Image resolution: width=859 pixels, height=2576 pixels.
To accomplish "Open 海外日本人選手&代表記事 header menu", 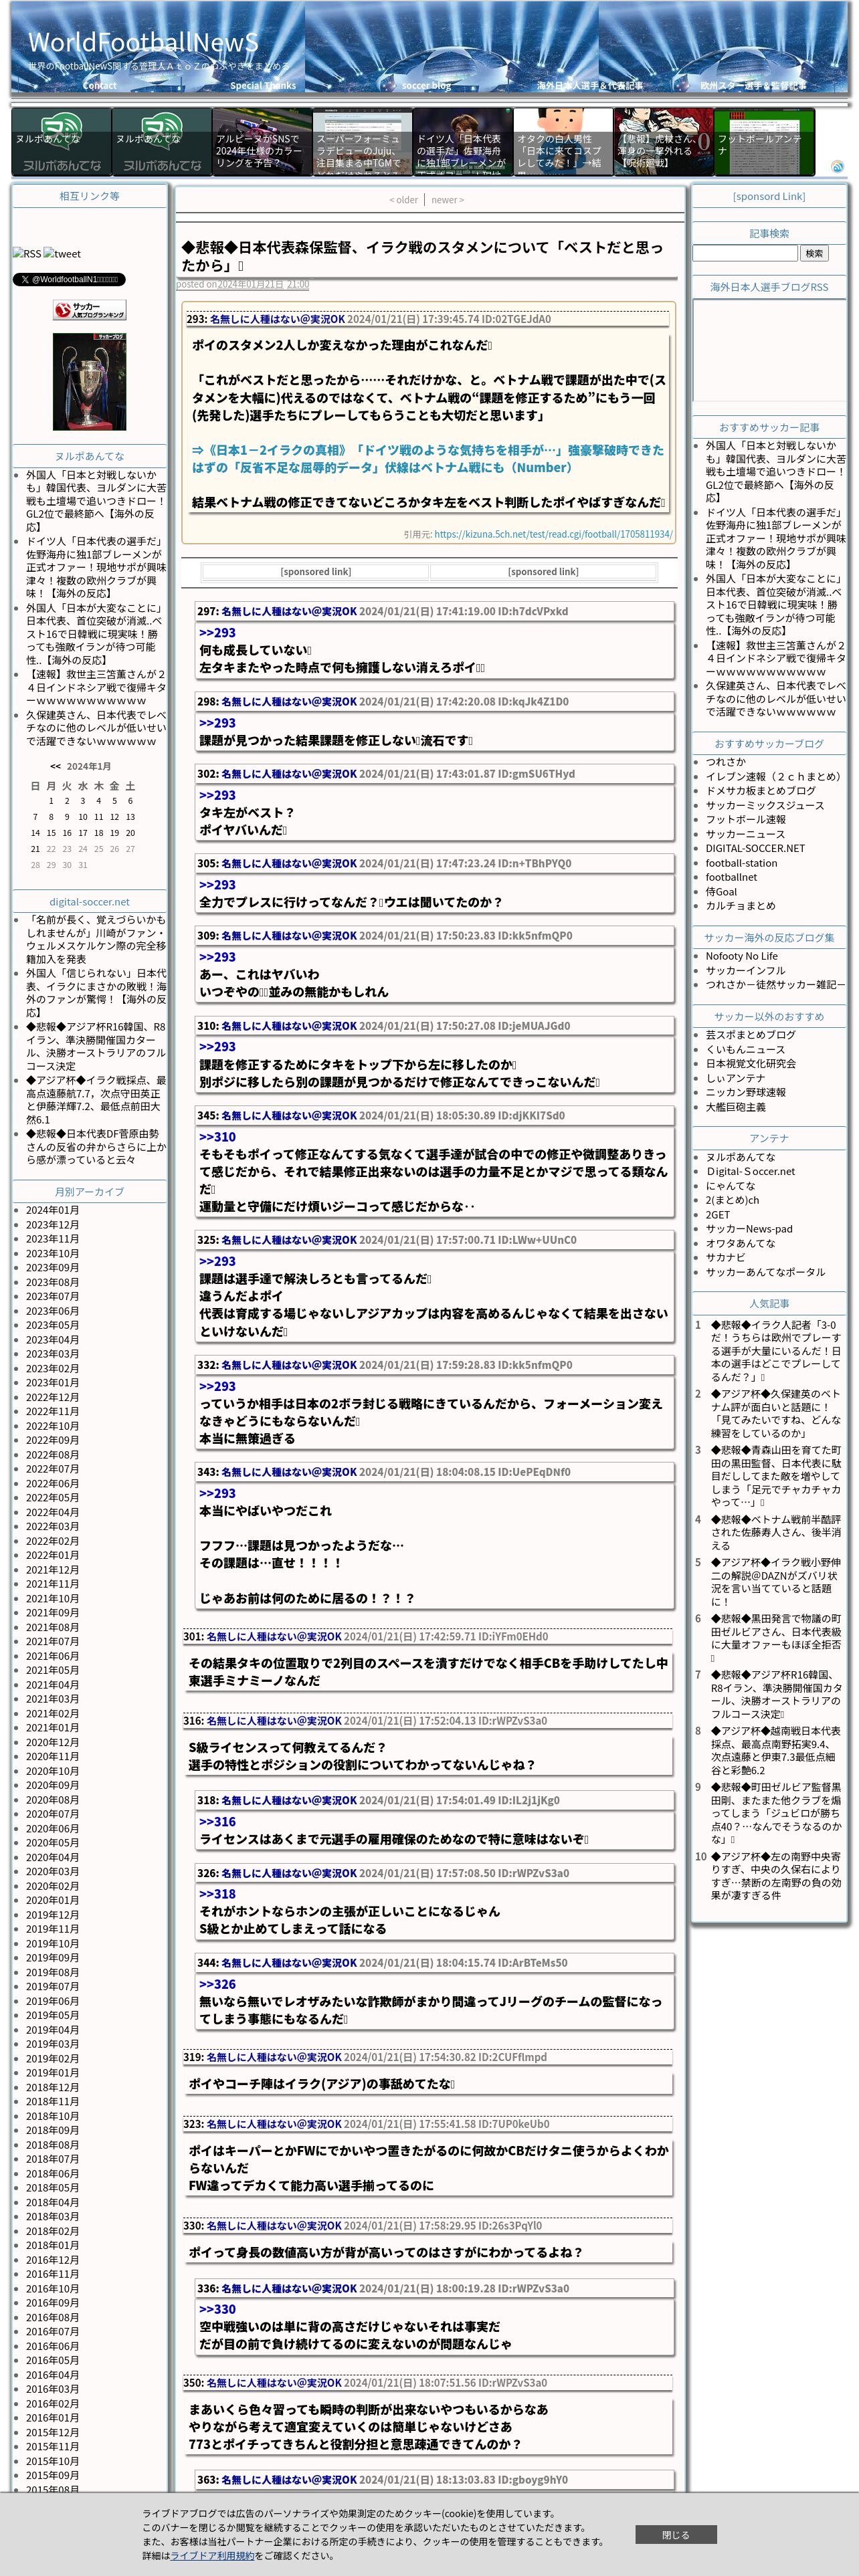I will (590, 86).
